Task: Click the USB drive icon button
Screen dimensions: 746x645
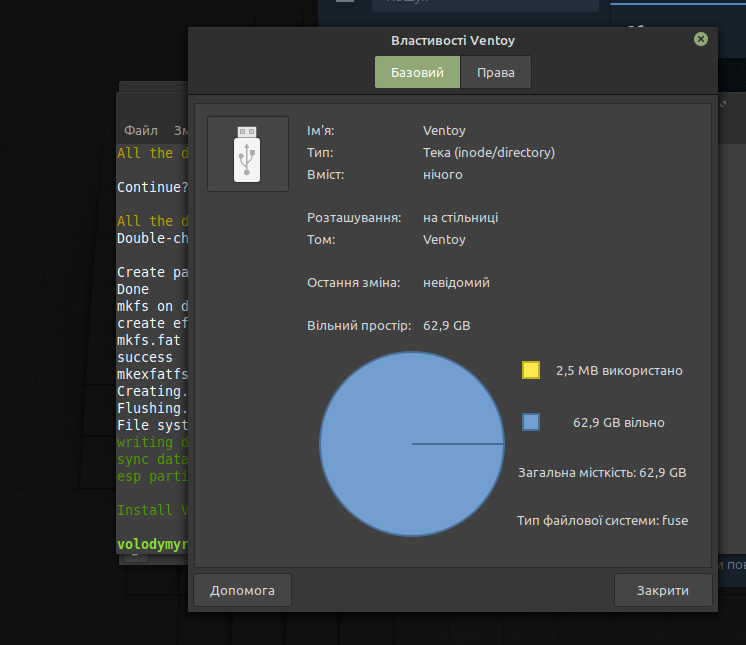Action: (x=248, y=154)
